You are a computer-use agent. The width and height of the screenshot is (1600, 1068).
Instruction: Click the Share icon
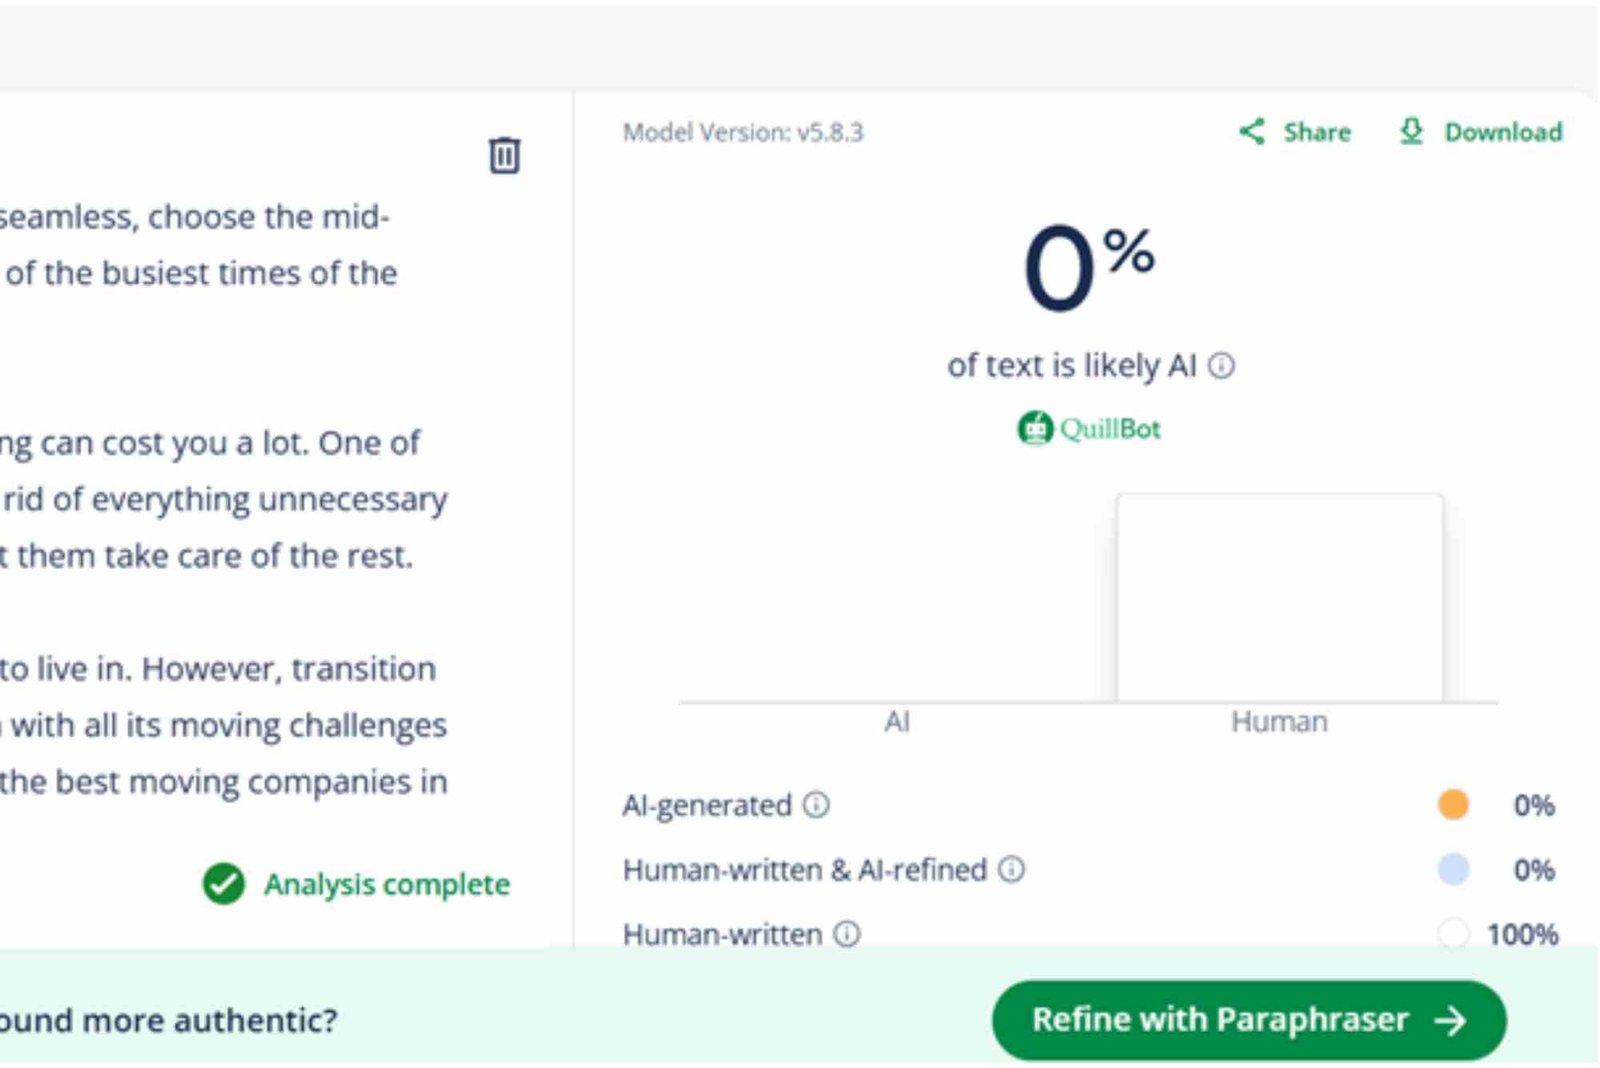tap(1252, 131)
